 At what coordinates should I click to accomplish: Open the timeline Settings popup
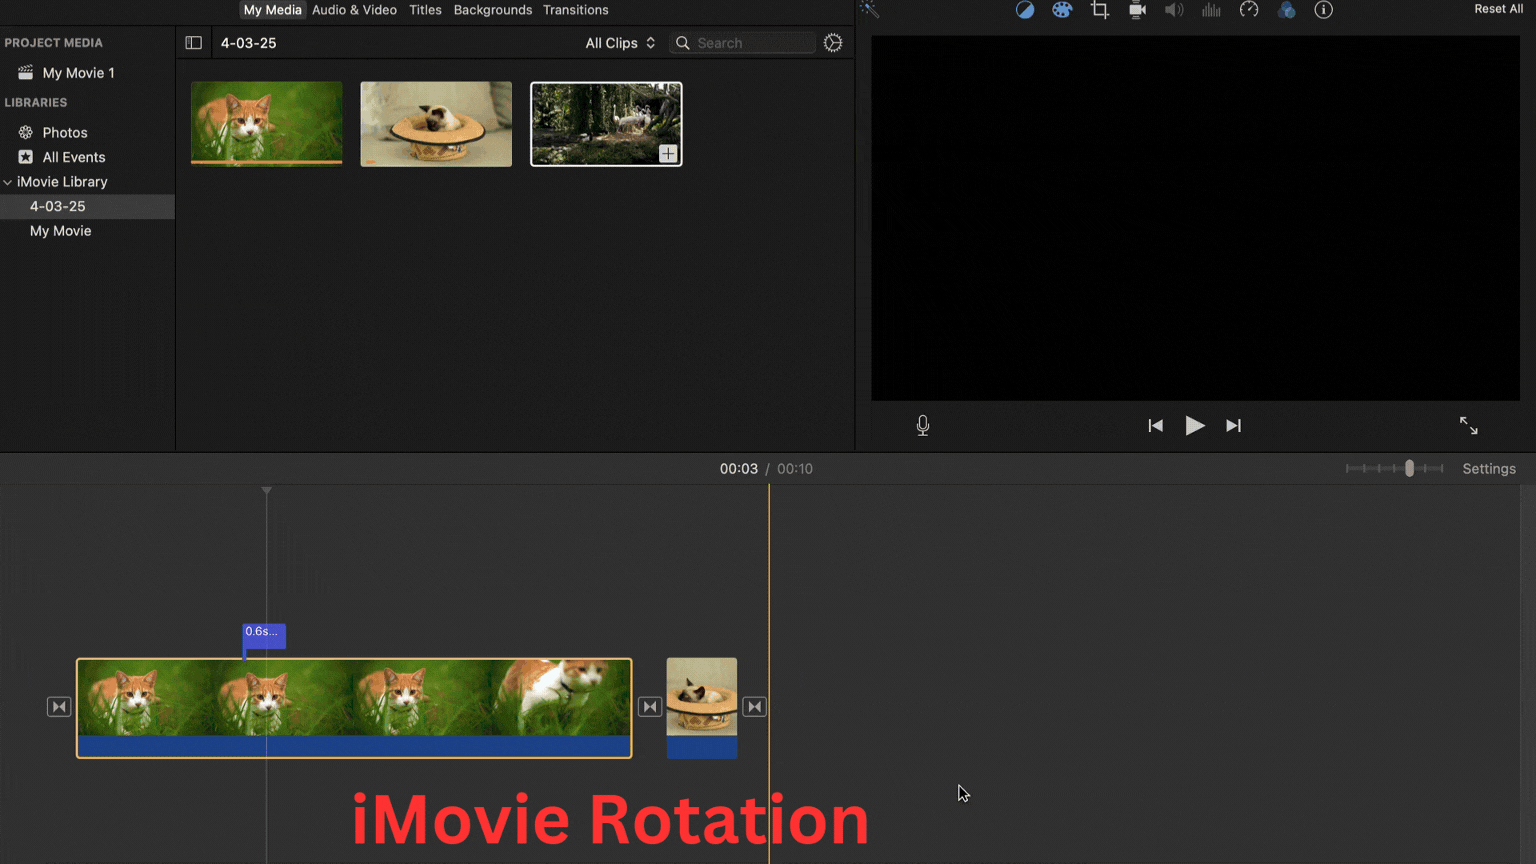(x=1489, y=469)
